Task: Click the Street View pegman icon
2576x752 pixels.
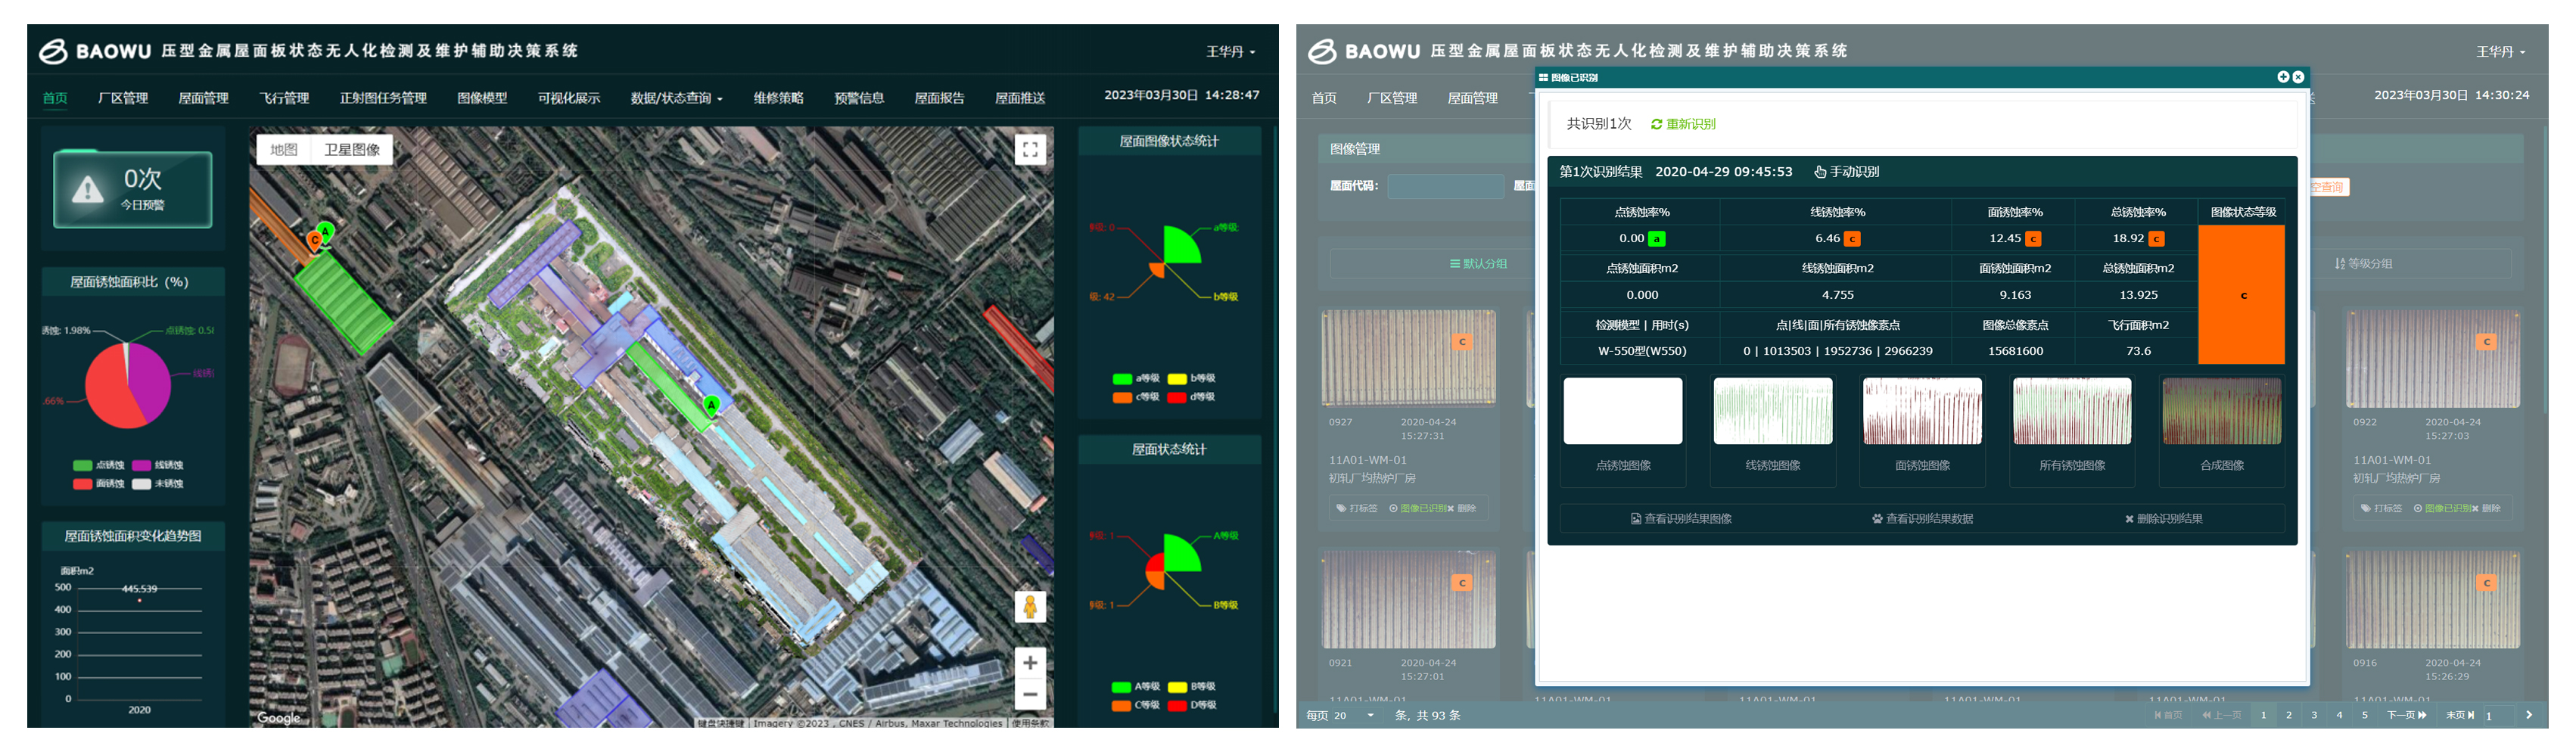Action: (1030, 606)
